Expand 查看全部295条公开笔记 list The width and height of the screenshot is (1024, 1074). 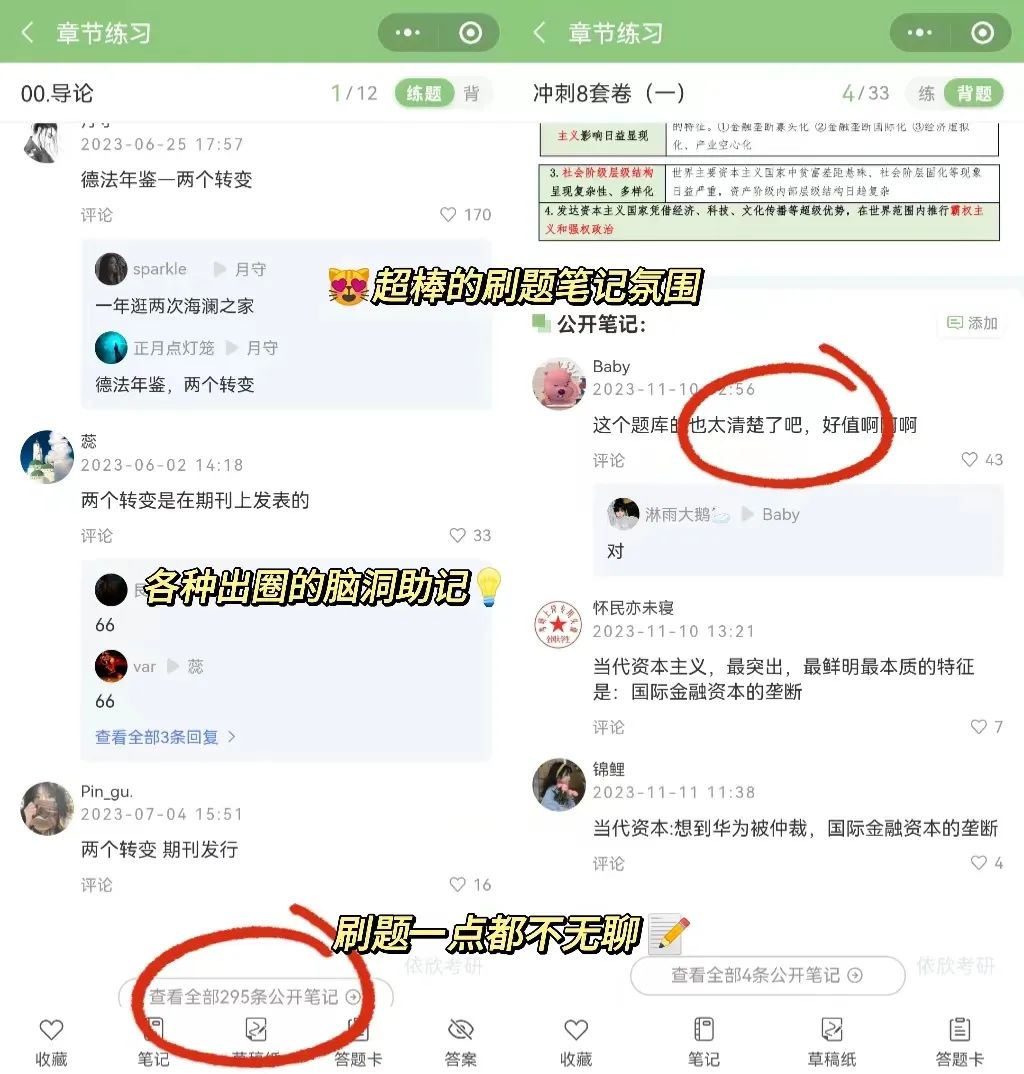[255, 997]
